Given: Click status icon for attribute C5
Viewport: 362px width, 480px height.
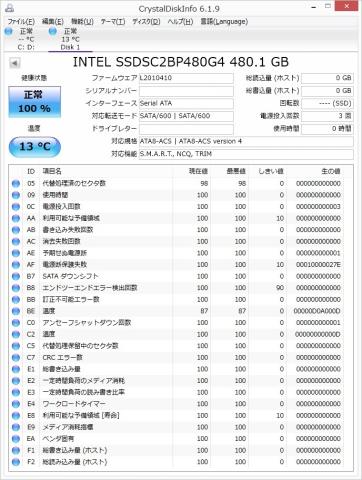Looking at the screenshot, I should click(16, 346).
